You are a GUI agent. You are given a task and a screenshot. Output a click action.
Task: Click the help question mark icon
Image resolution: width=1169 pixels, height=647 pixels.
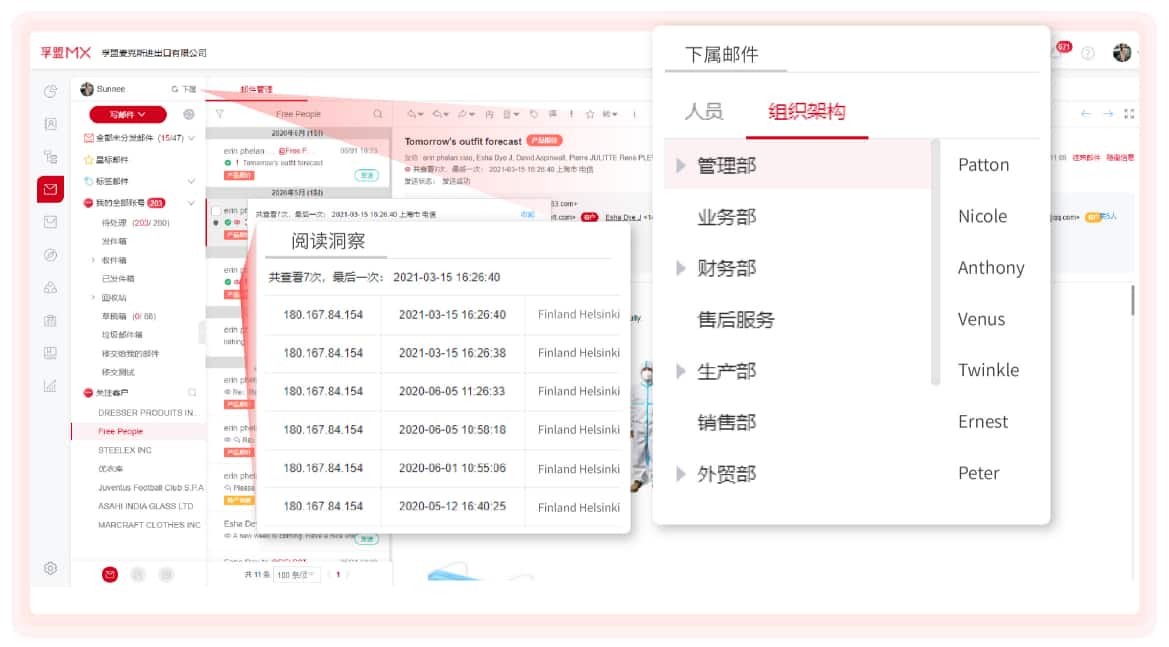point(1088,53)
